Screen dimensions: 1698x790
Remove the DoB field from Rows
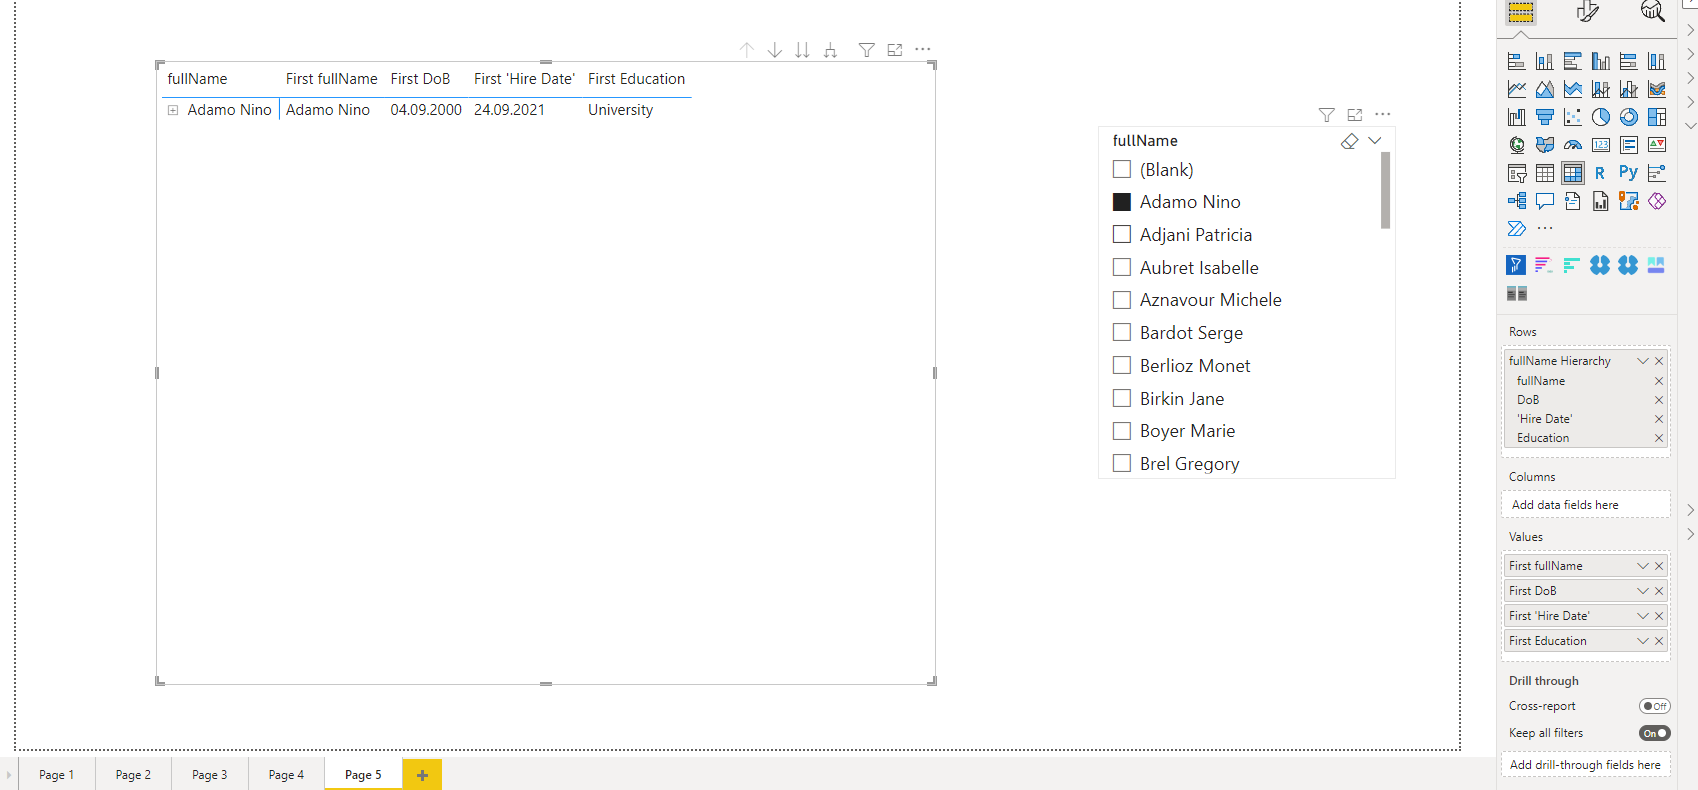[x=1659, y=400]
